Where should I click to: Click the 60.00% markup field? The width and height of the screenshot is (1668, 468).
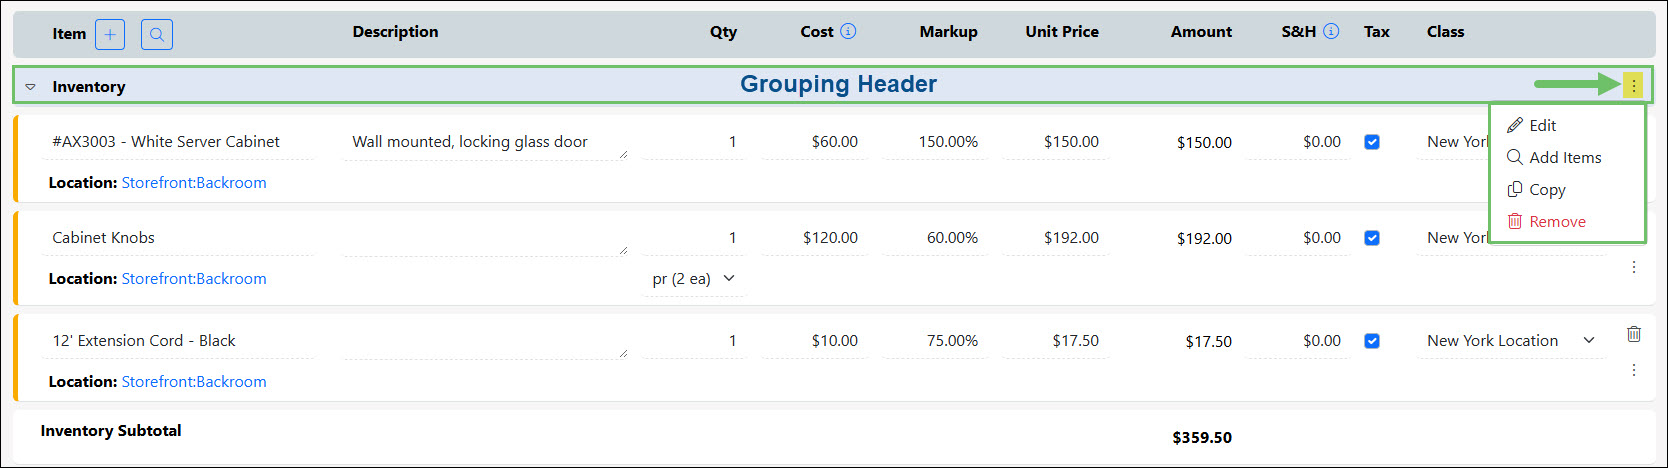tap(935, 238)
